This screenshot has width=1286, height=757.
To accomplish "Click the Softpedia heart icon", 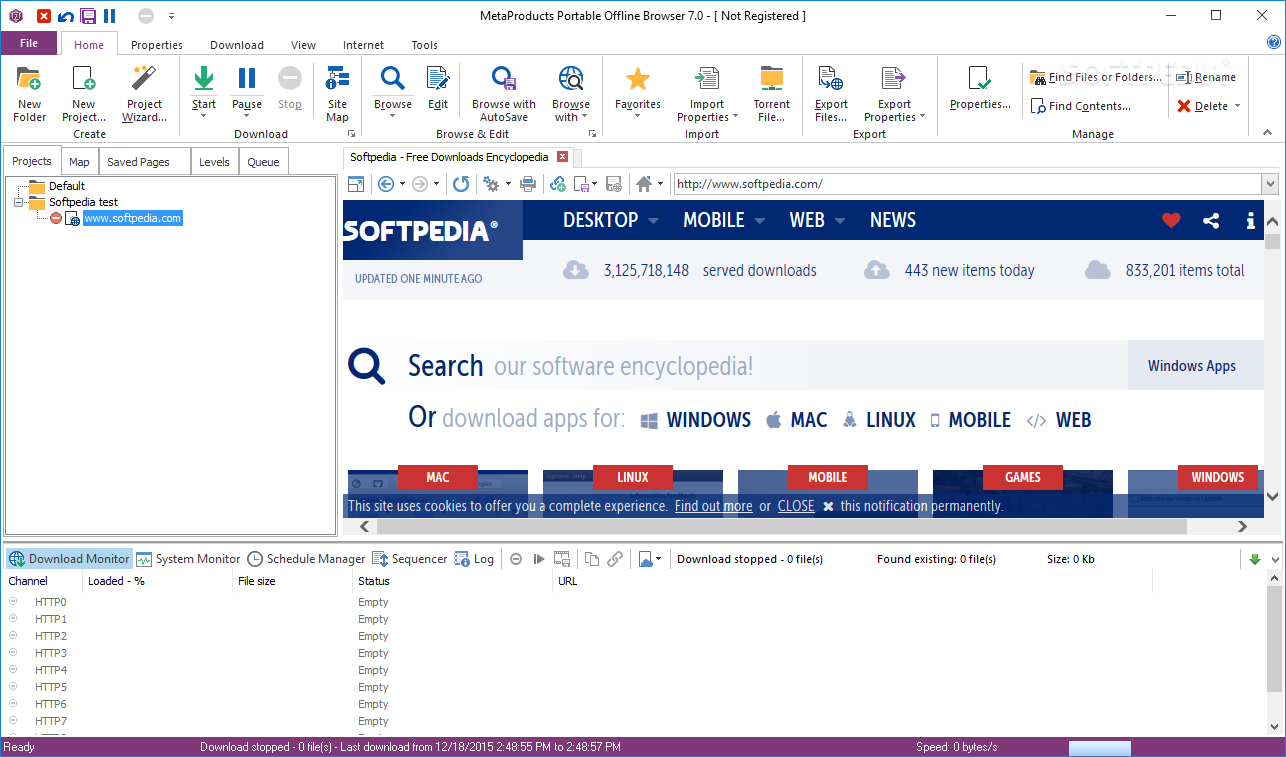I will 1171,221.
